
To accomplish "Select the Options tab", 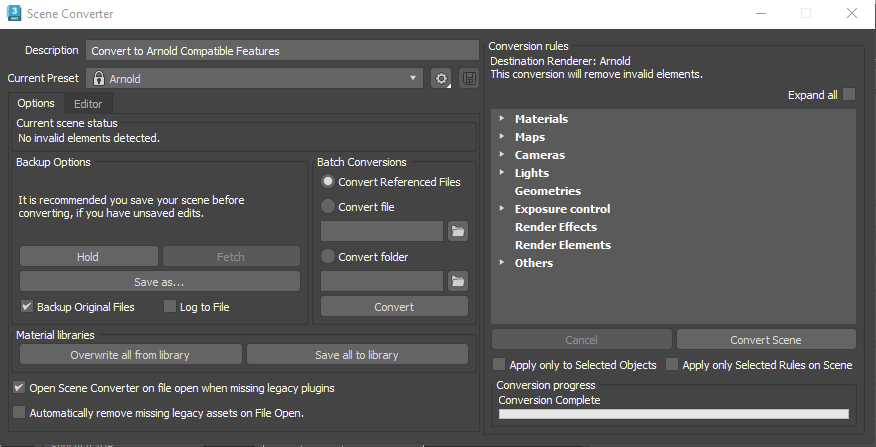I will click(36, 103).
